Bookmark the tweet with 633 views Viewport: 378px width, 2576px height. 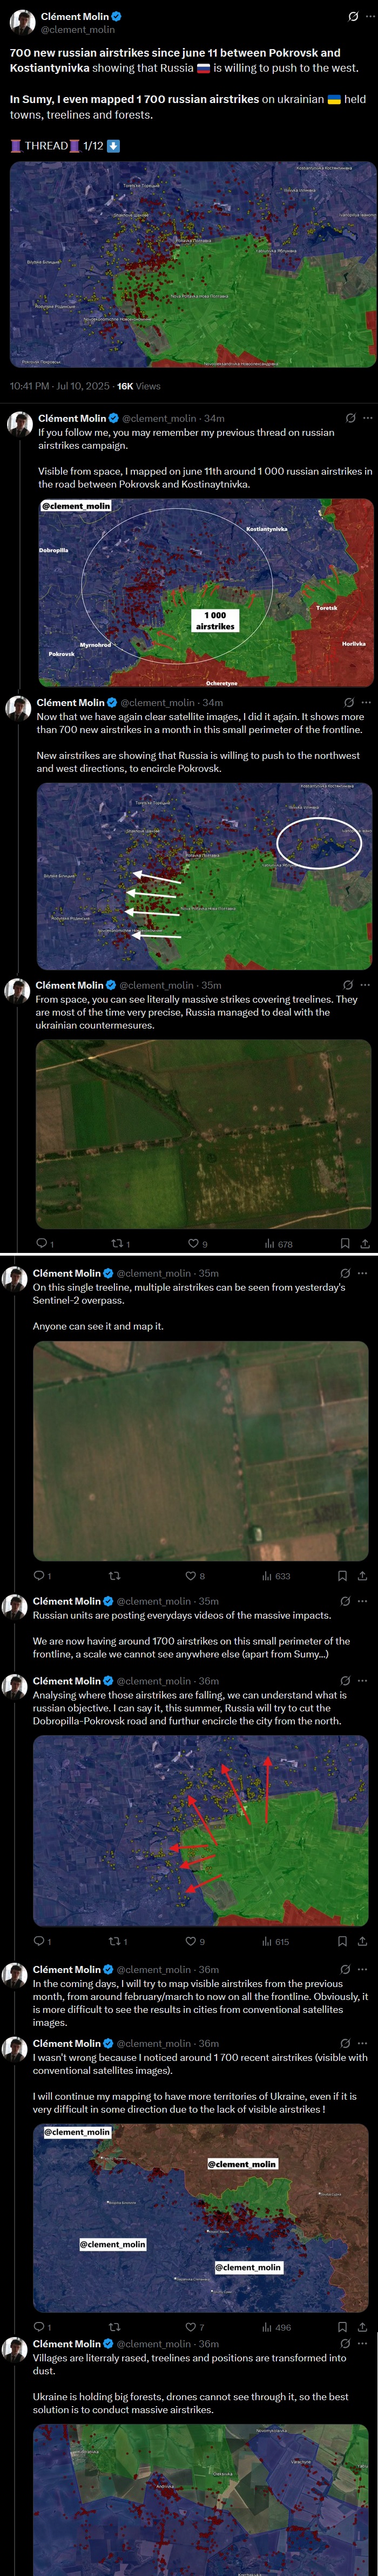(342, 1576)
